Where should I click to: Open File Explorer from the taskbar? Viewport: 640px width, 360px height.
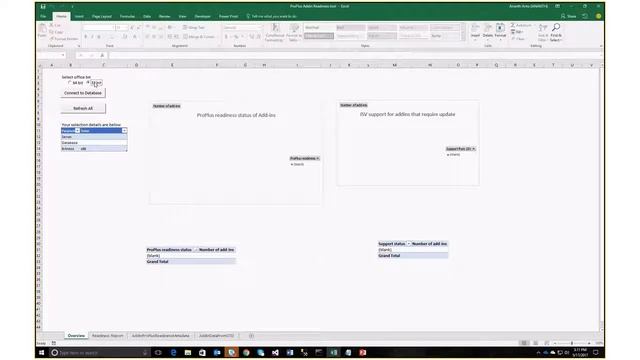[188, 352]
